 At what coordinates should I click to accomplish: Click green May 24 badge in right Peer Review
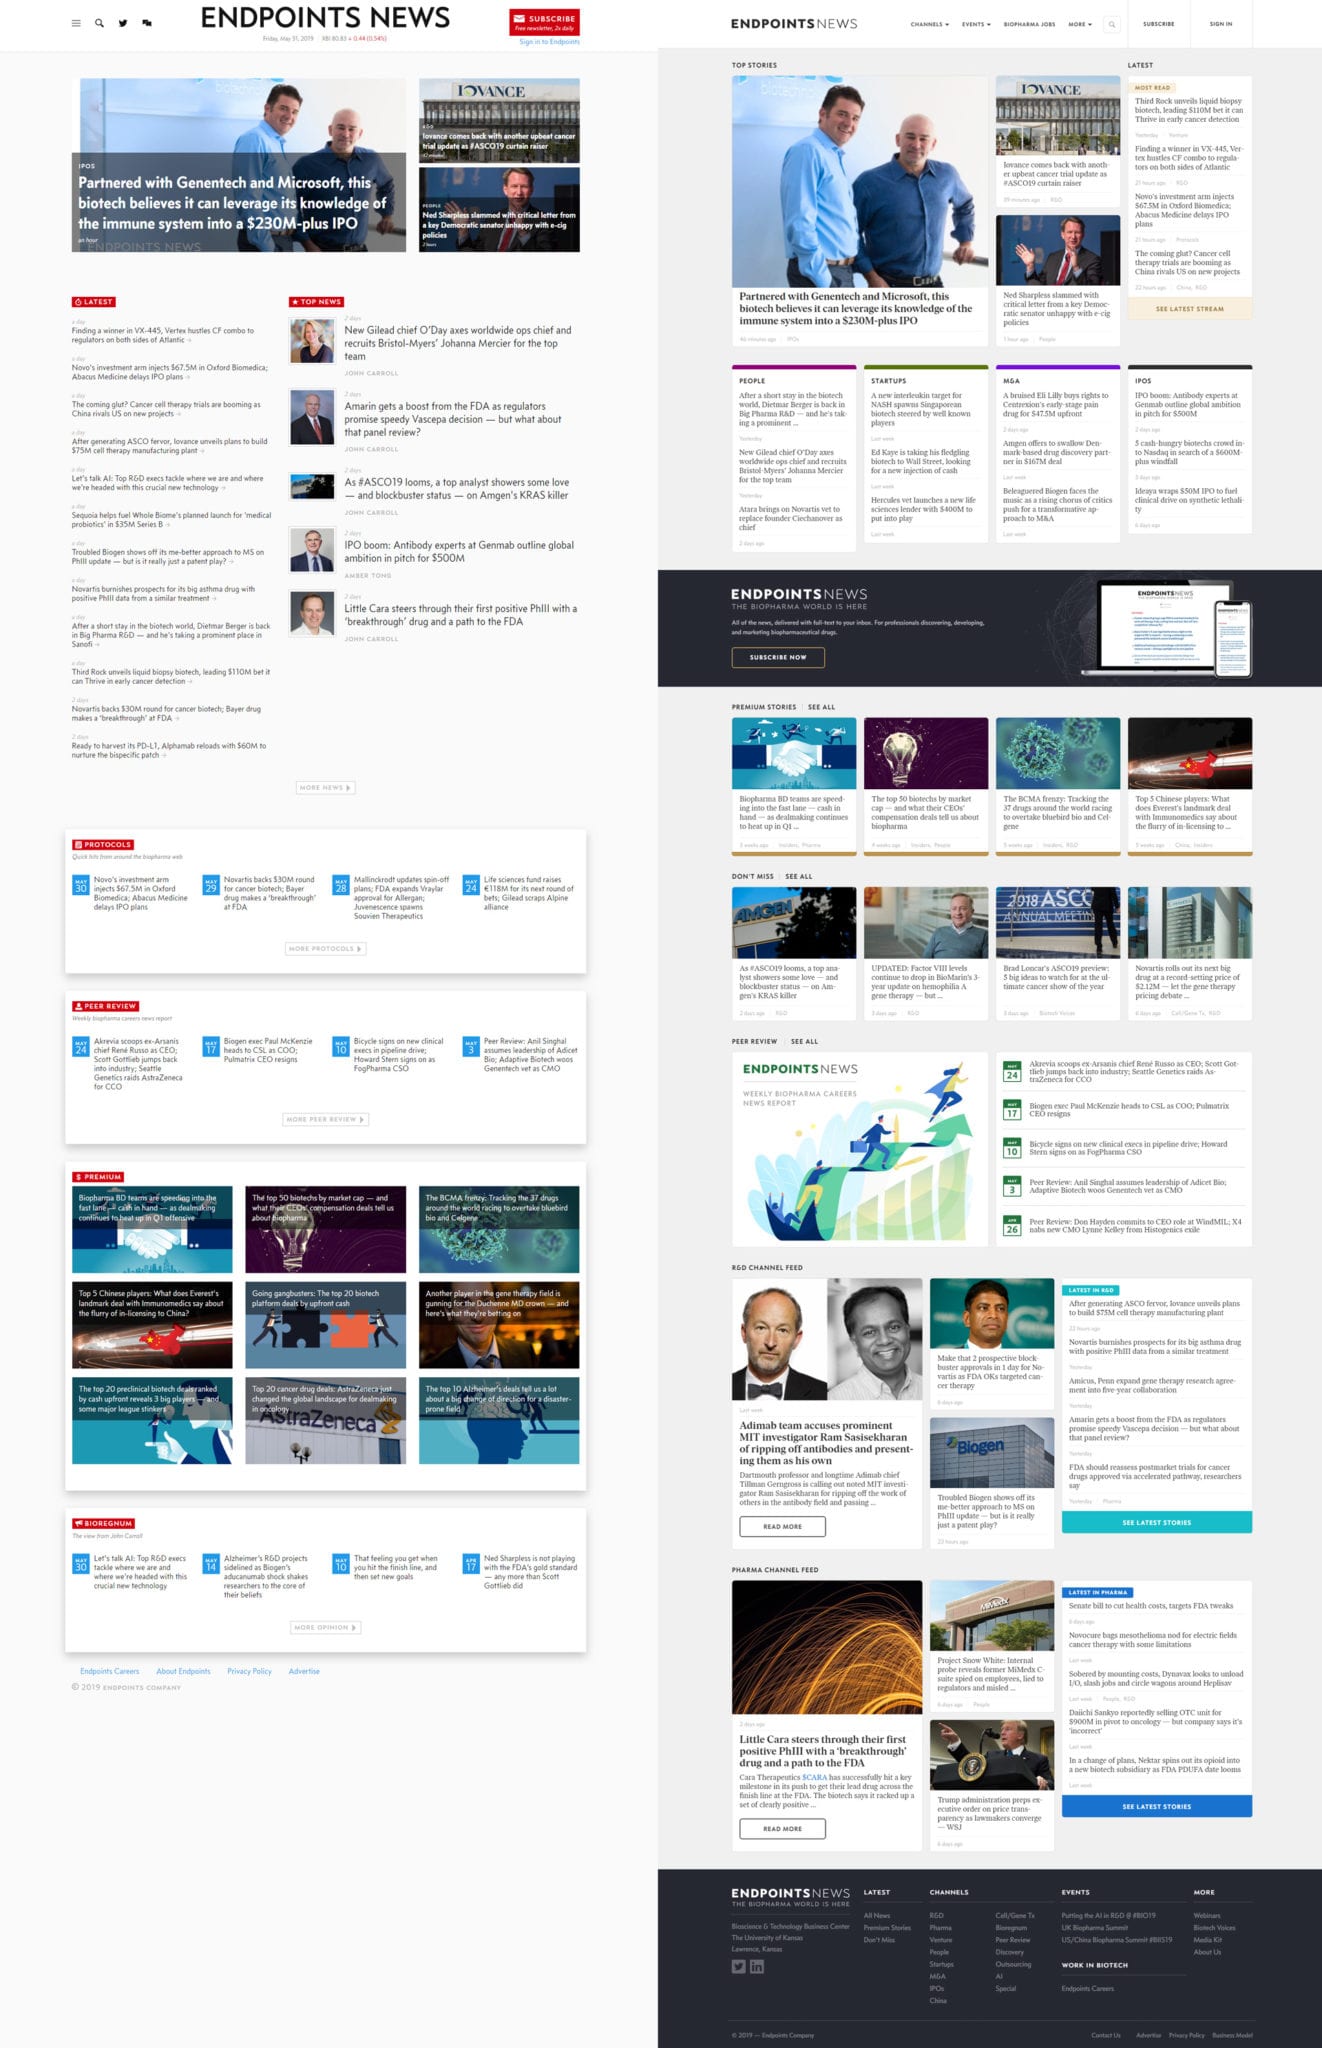coord(1012,1072)
